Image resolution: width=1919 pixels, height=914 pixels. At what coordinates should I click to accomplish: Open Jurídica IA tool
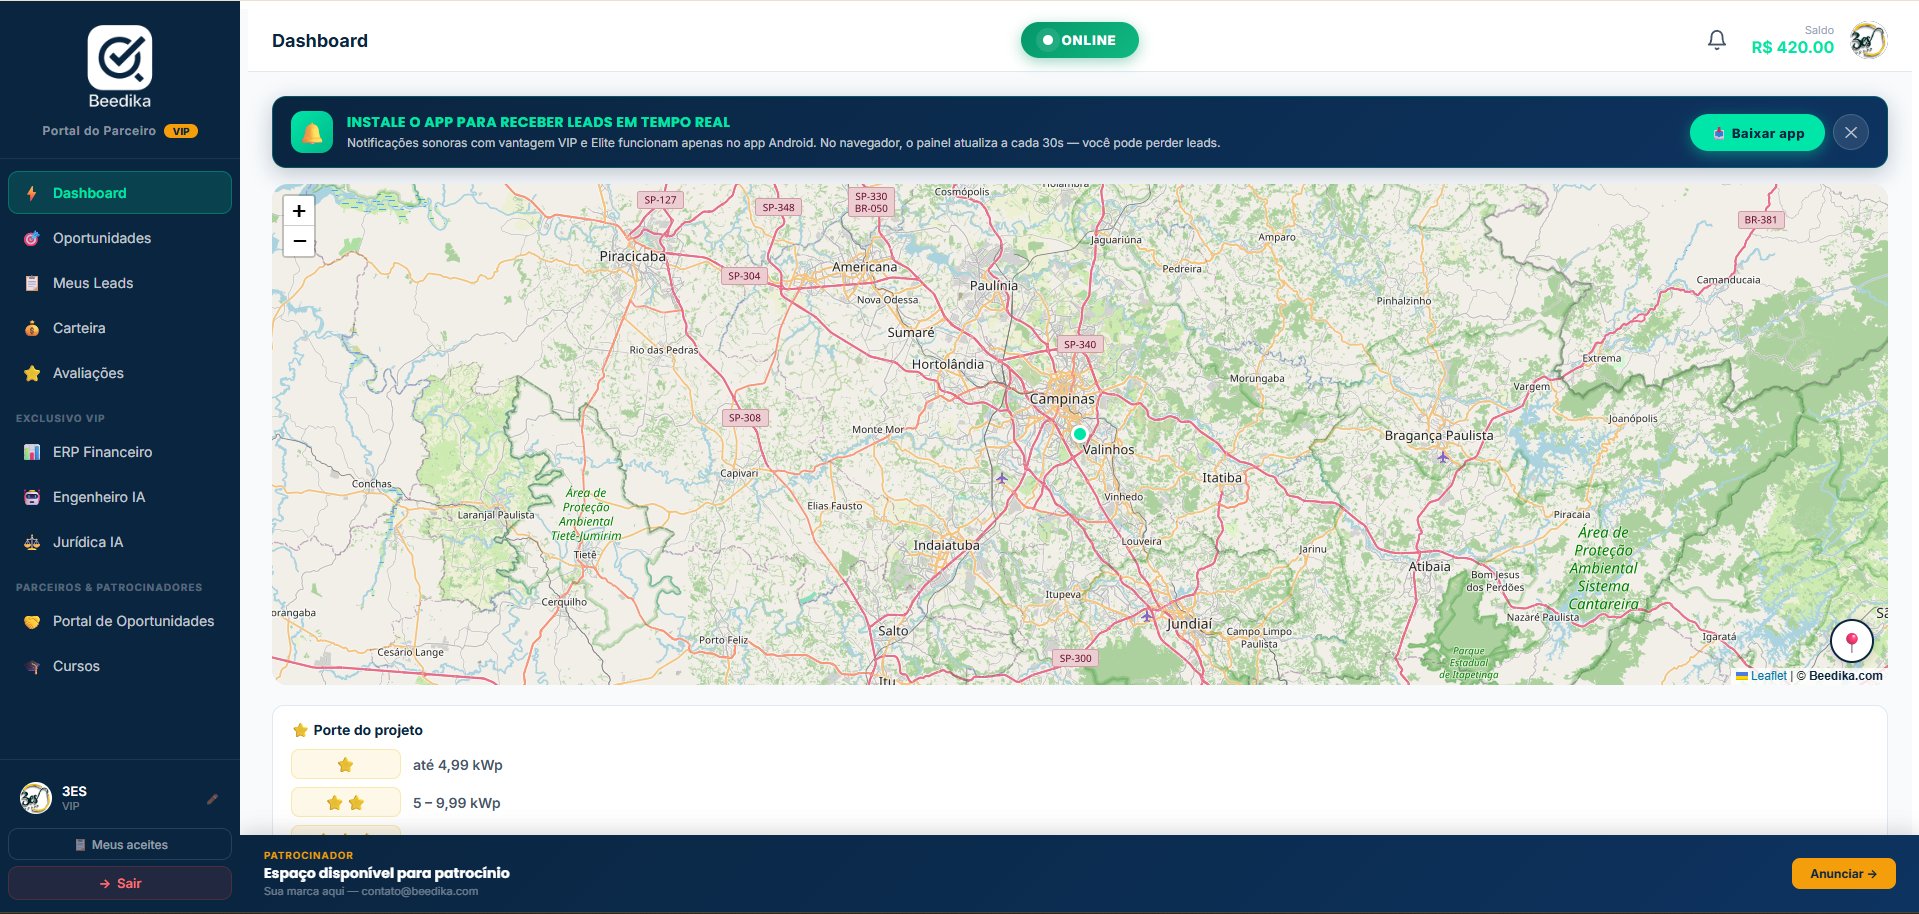tap(120, 542)
